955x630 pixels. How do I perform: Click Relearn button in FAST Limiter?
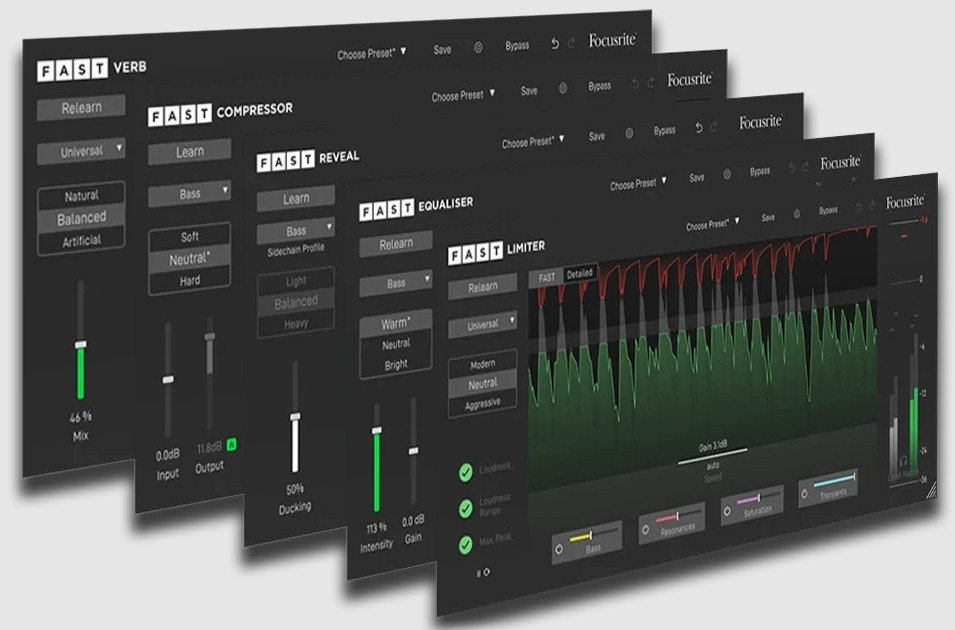click(x=483, y=287)
